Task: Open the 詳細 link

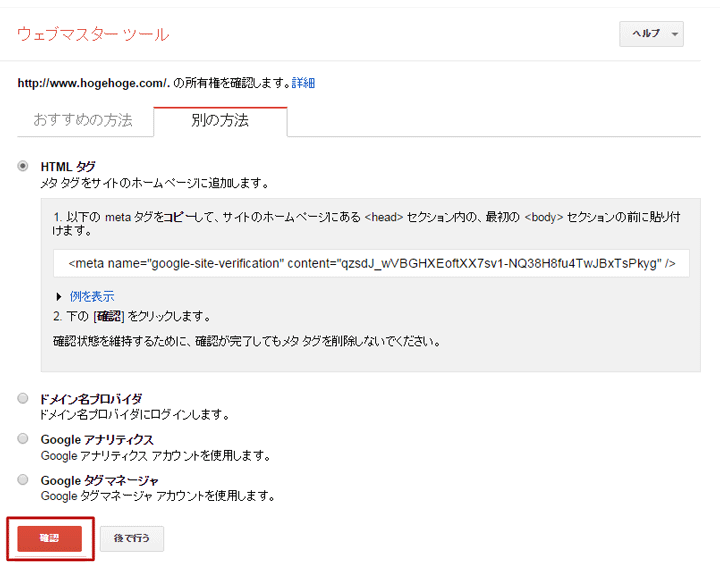Action: pyautogui.click(x=303, y=83)
